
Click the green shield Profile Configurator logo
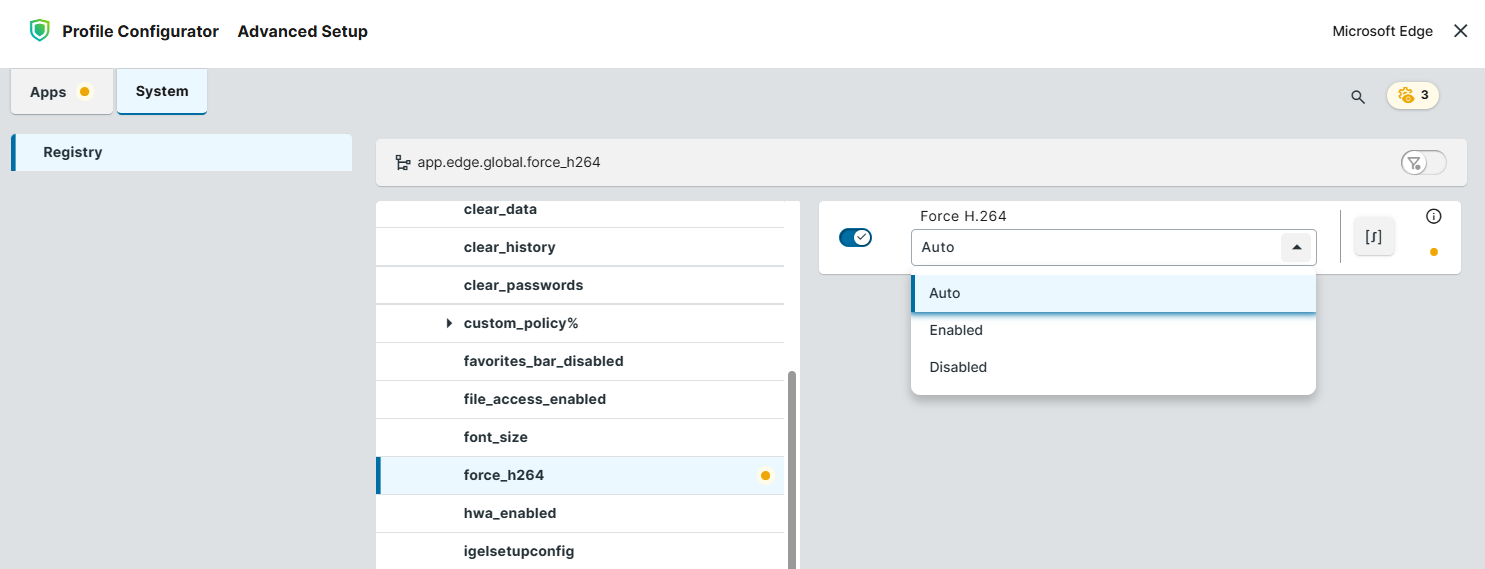click(x=39, y=31)
